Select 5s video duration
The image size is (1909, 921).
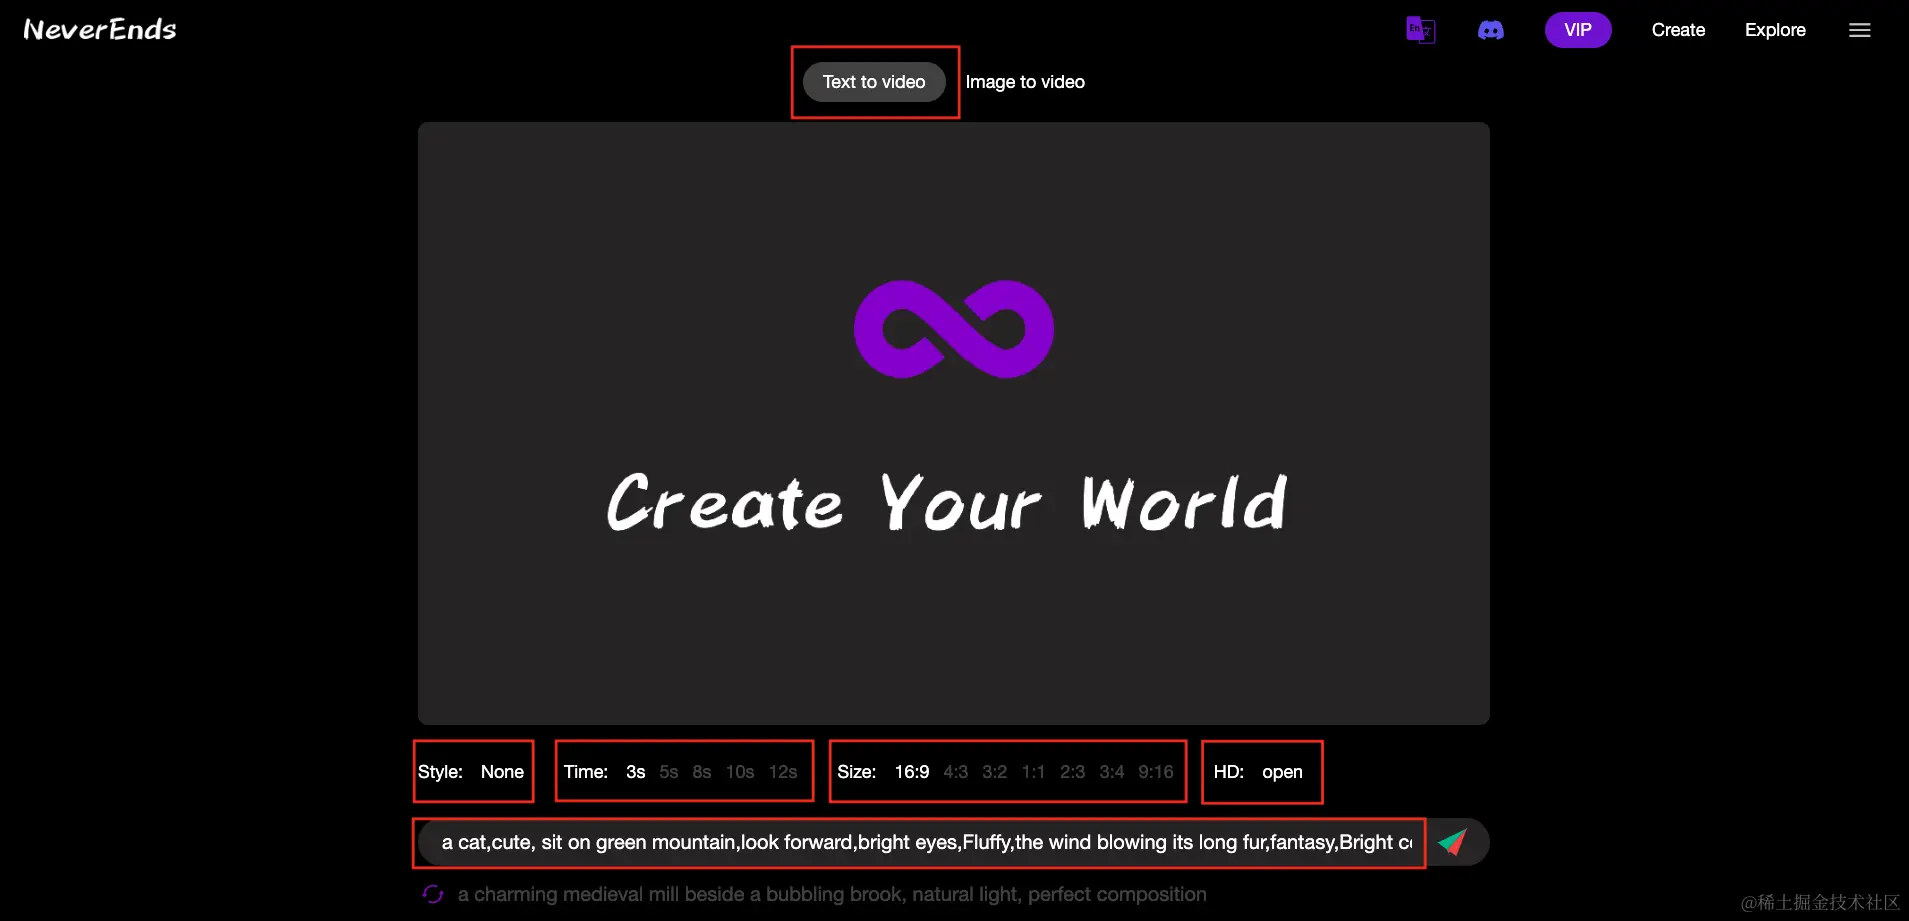[x=669, y=772]
